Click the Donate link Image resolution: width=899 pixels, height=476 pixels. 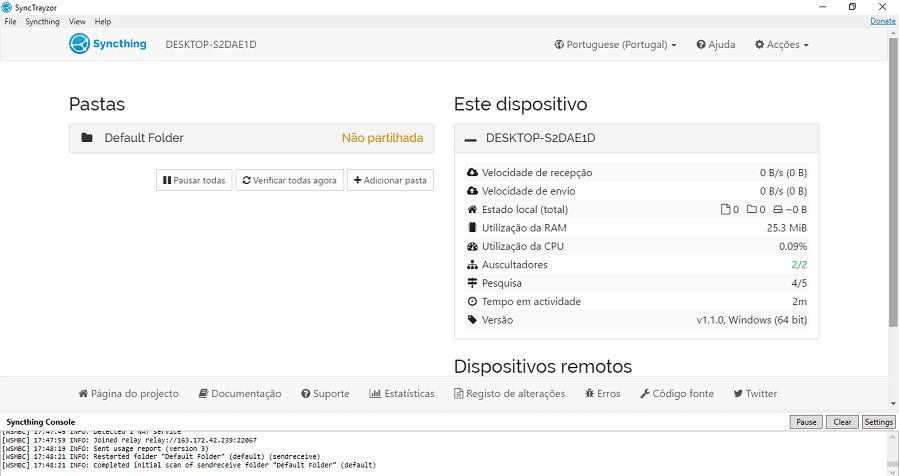882,21
